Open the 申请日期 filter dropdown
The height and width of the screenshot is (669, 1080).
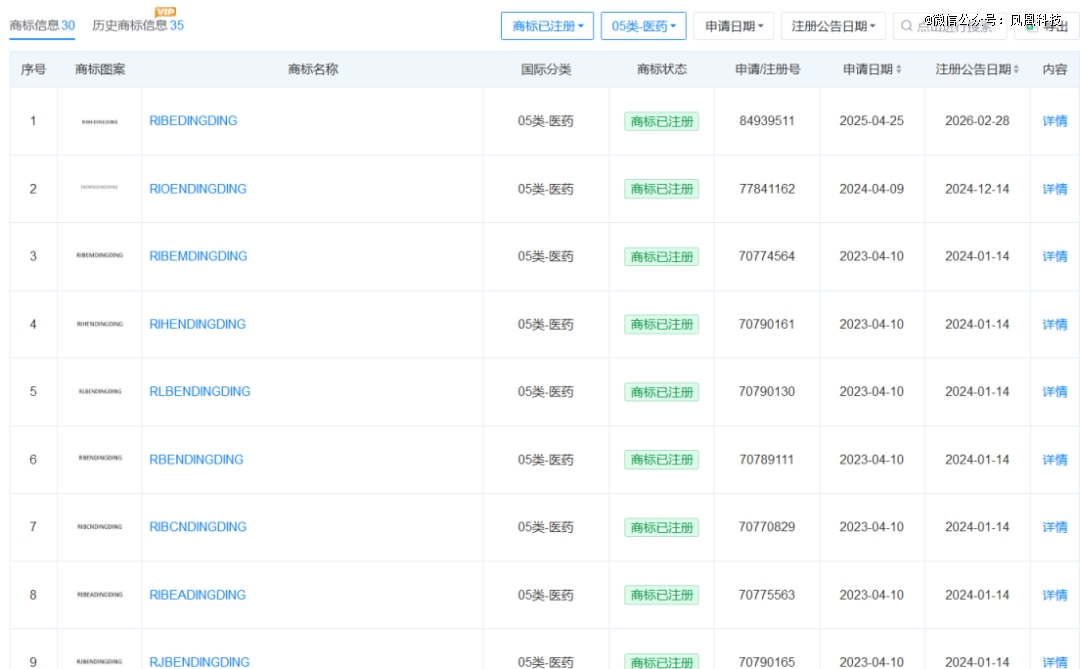coord(734,26)
